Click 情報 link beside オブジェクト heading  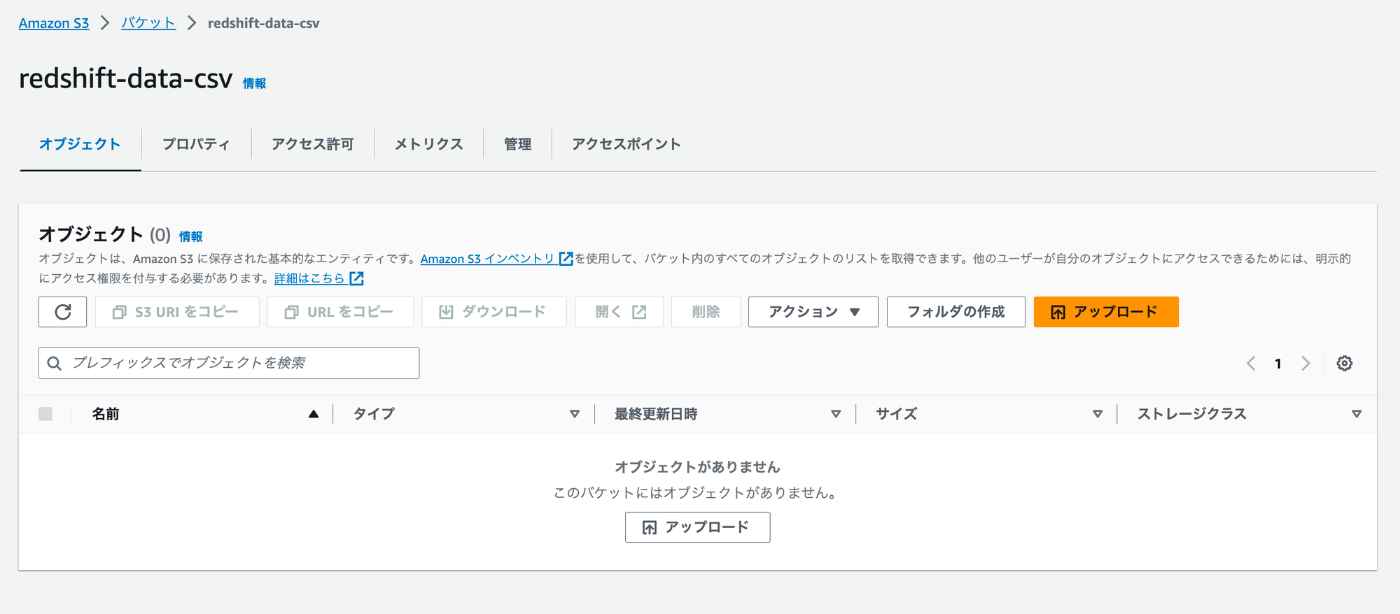(x=191, y=237)
